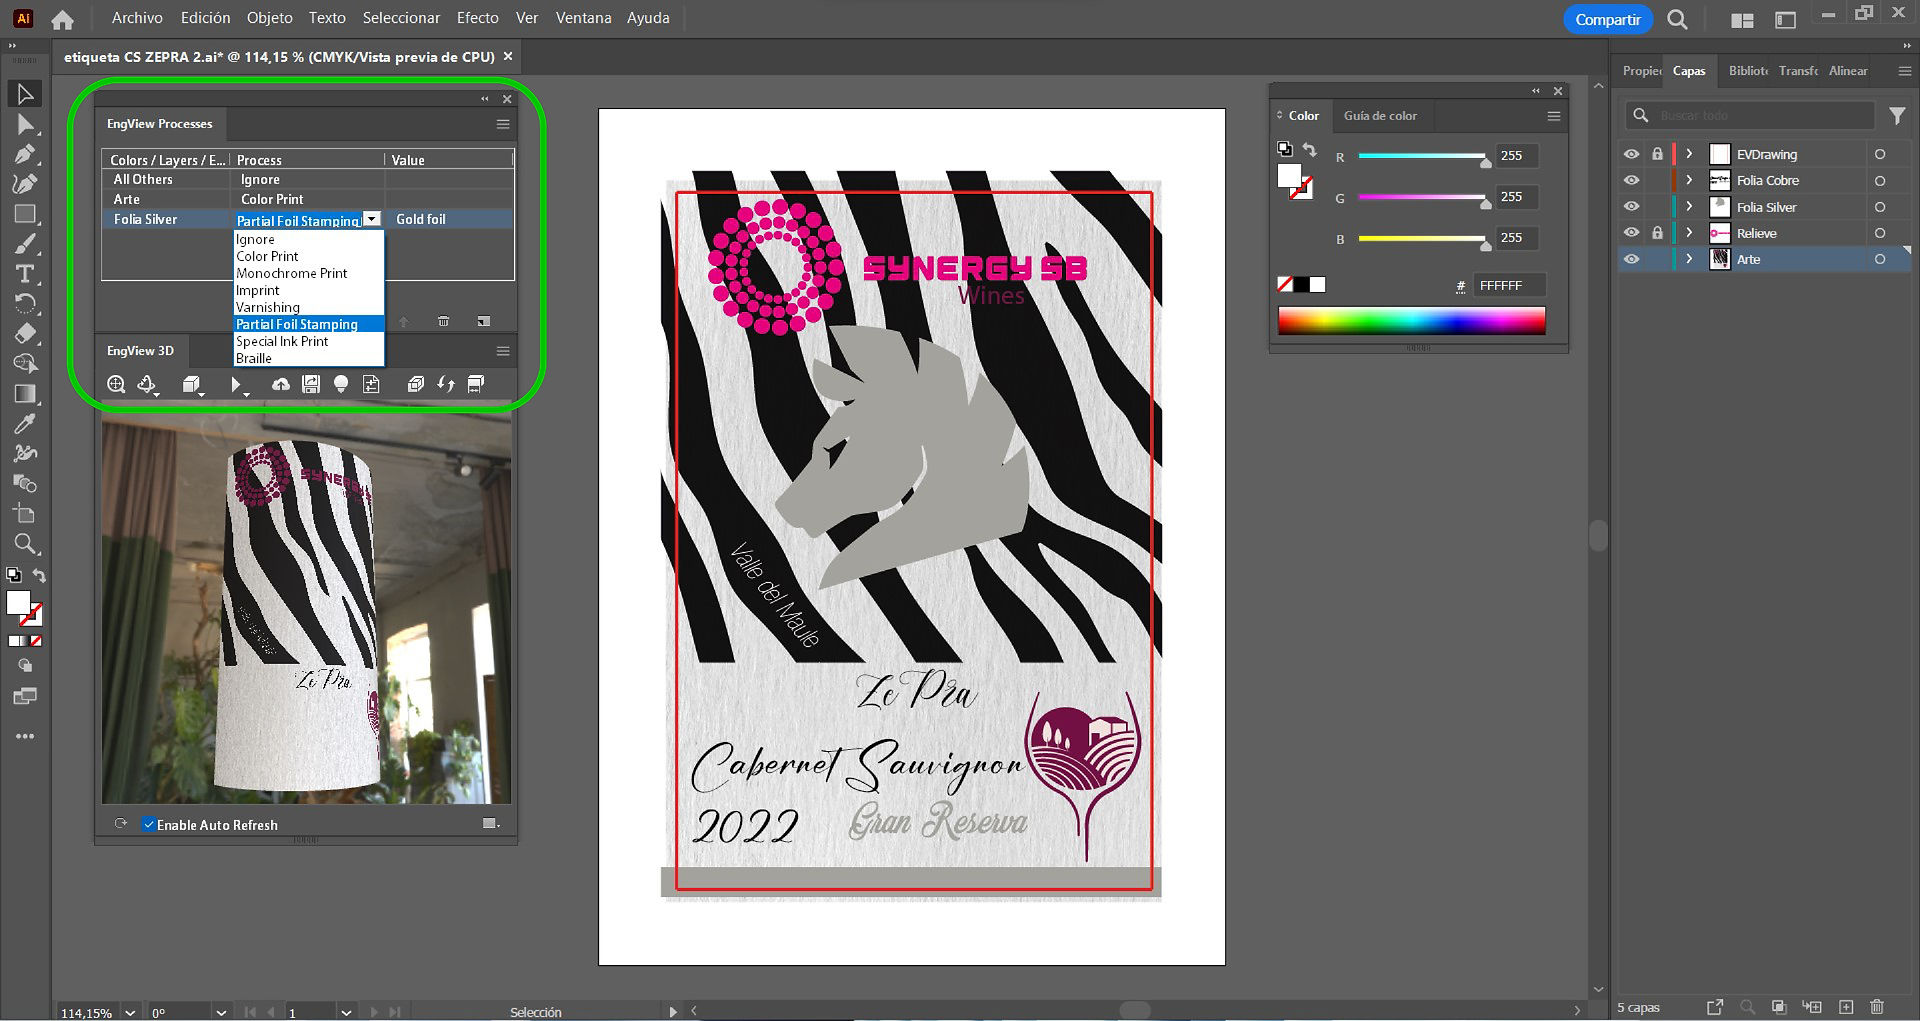Select the Gradient tool
1920x1021 pixels.
[25, 394]
